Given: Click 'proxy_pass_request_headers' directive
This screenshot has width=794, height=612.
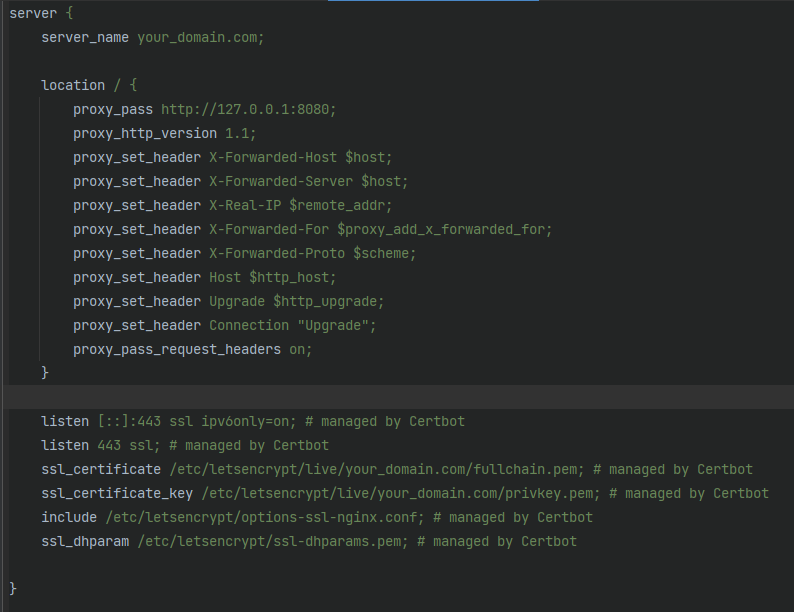Looking at the screenshot, I should point(177,349).
